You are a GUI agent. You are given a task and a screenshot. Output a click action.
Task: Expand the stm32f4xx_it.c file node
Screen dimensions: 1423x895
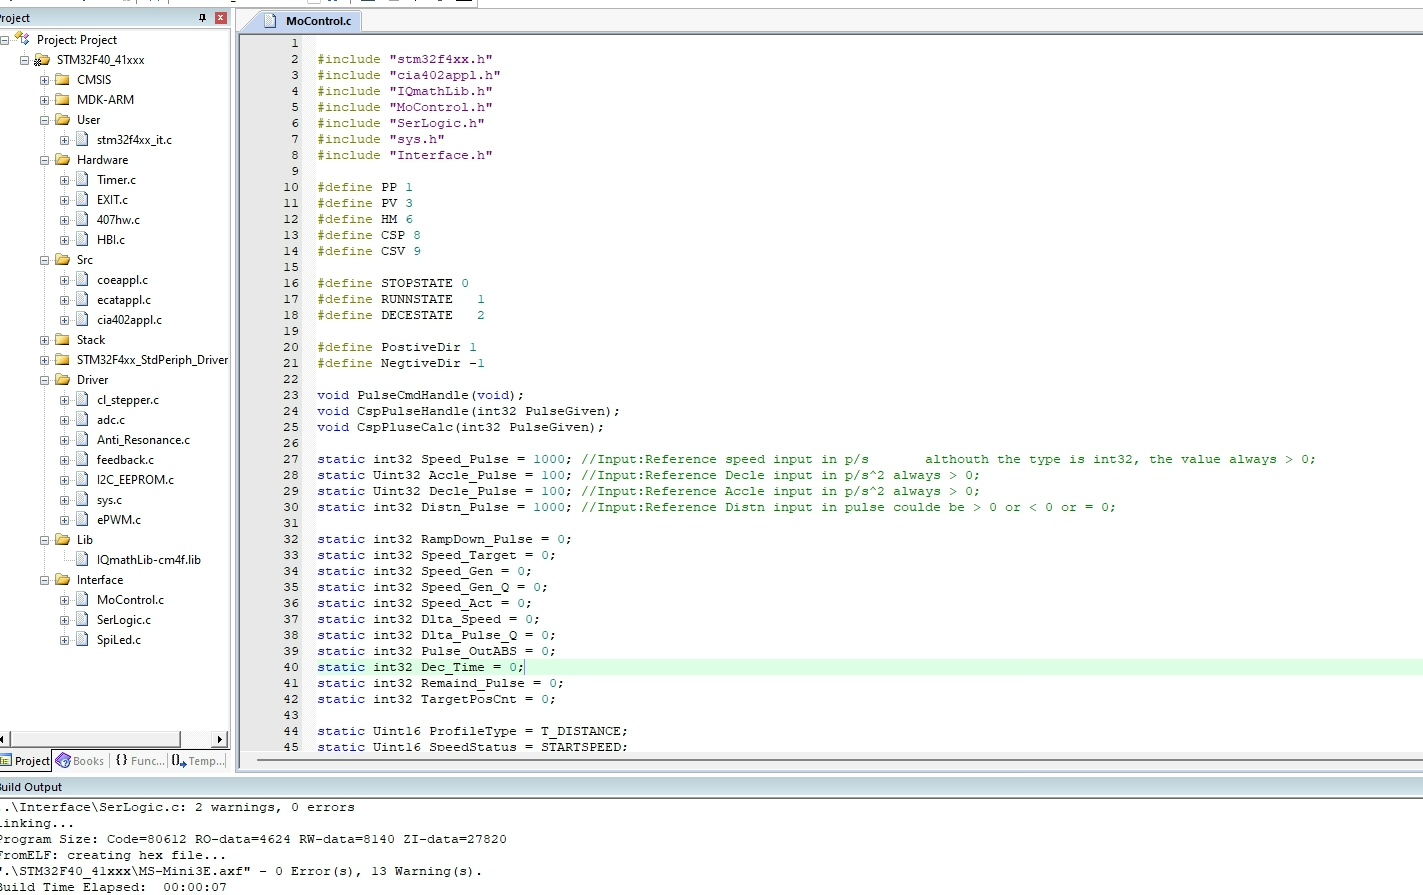(x=65, y=140)
